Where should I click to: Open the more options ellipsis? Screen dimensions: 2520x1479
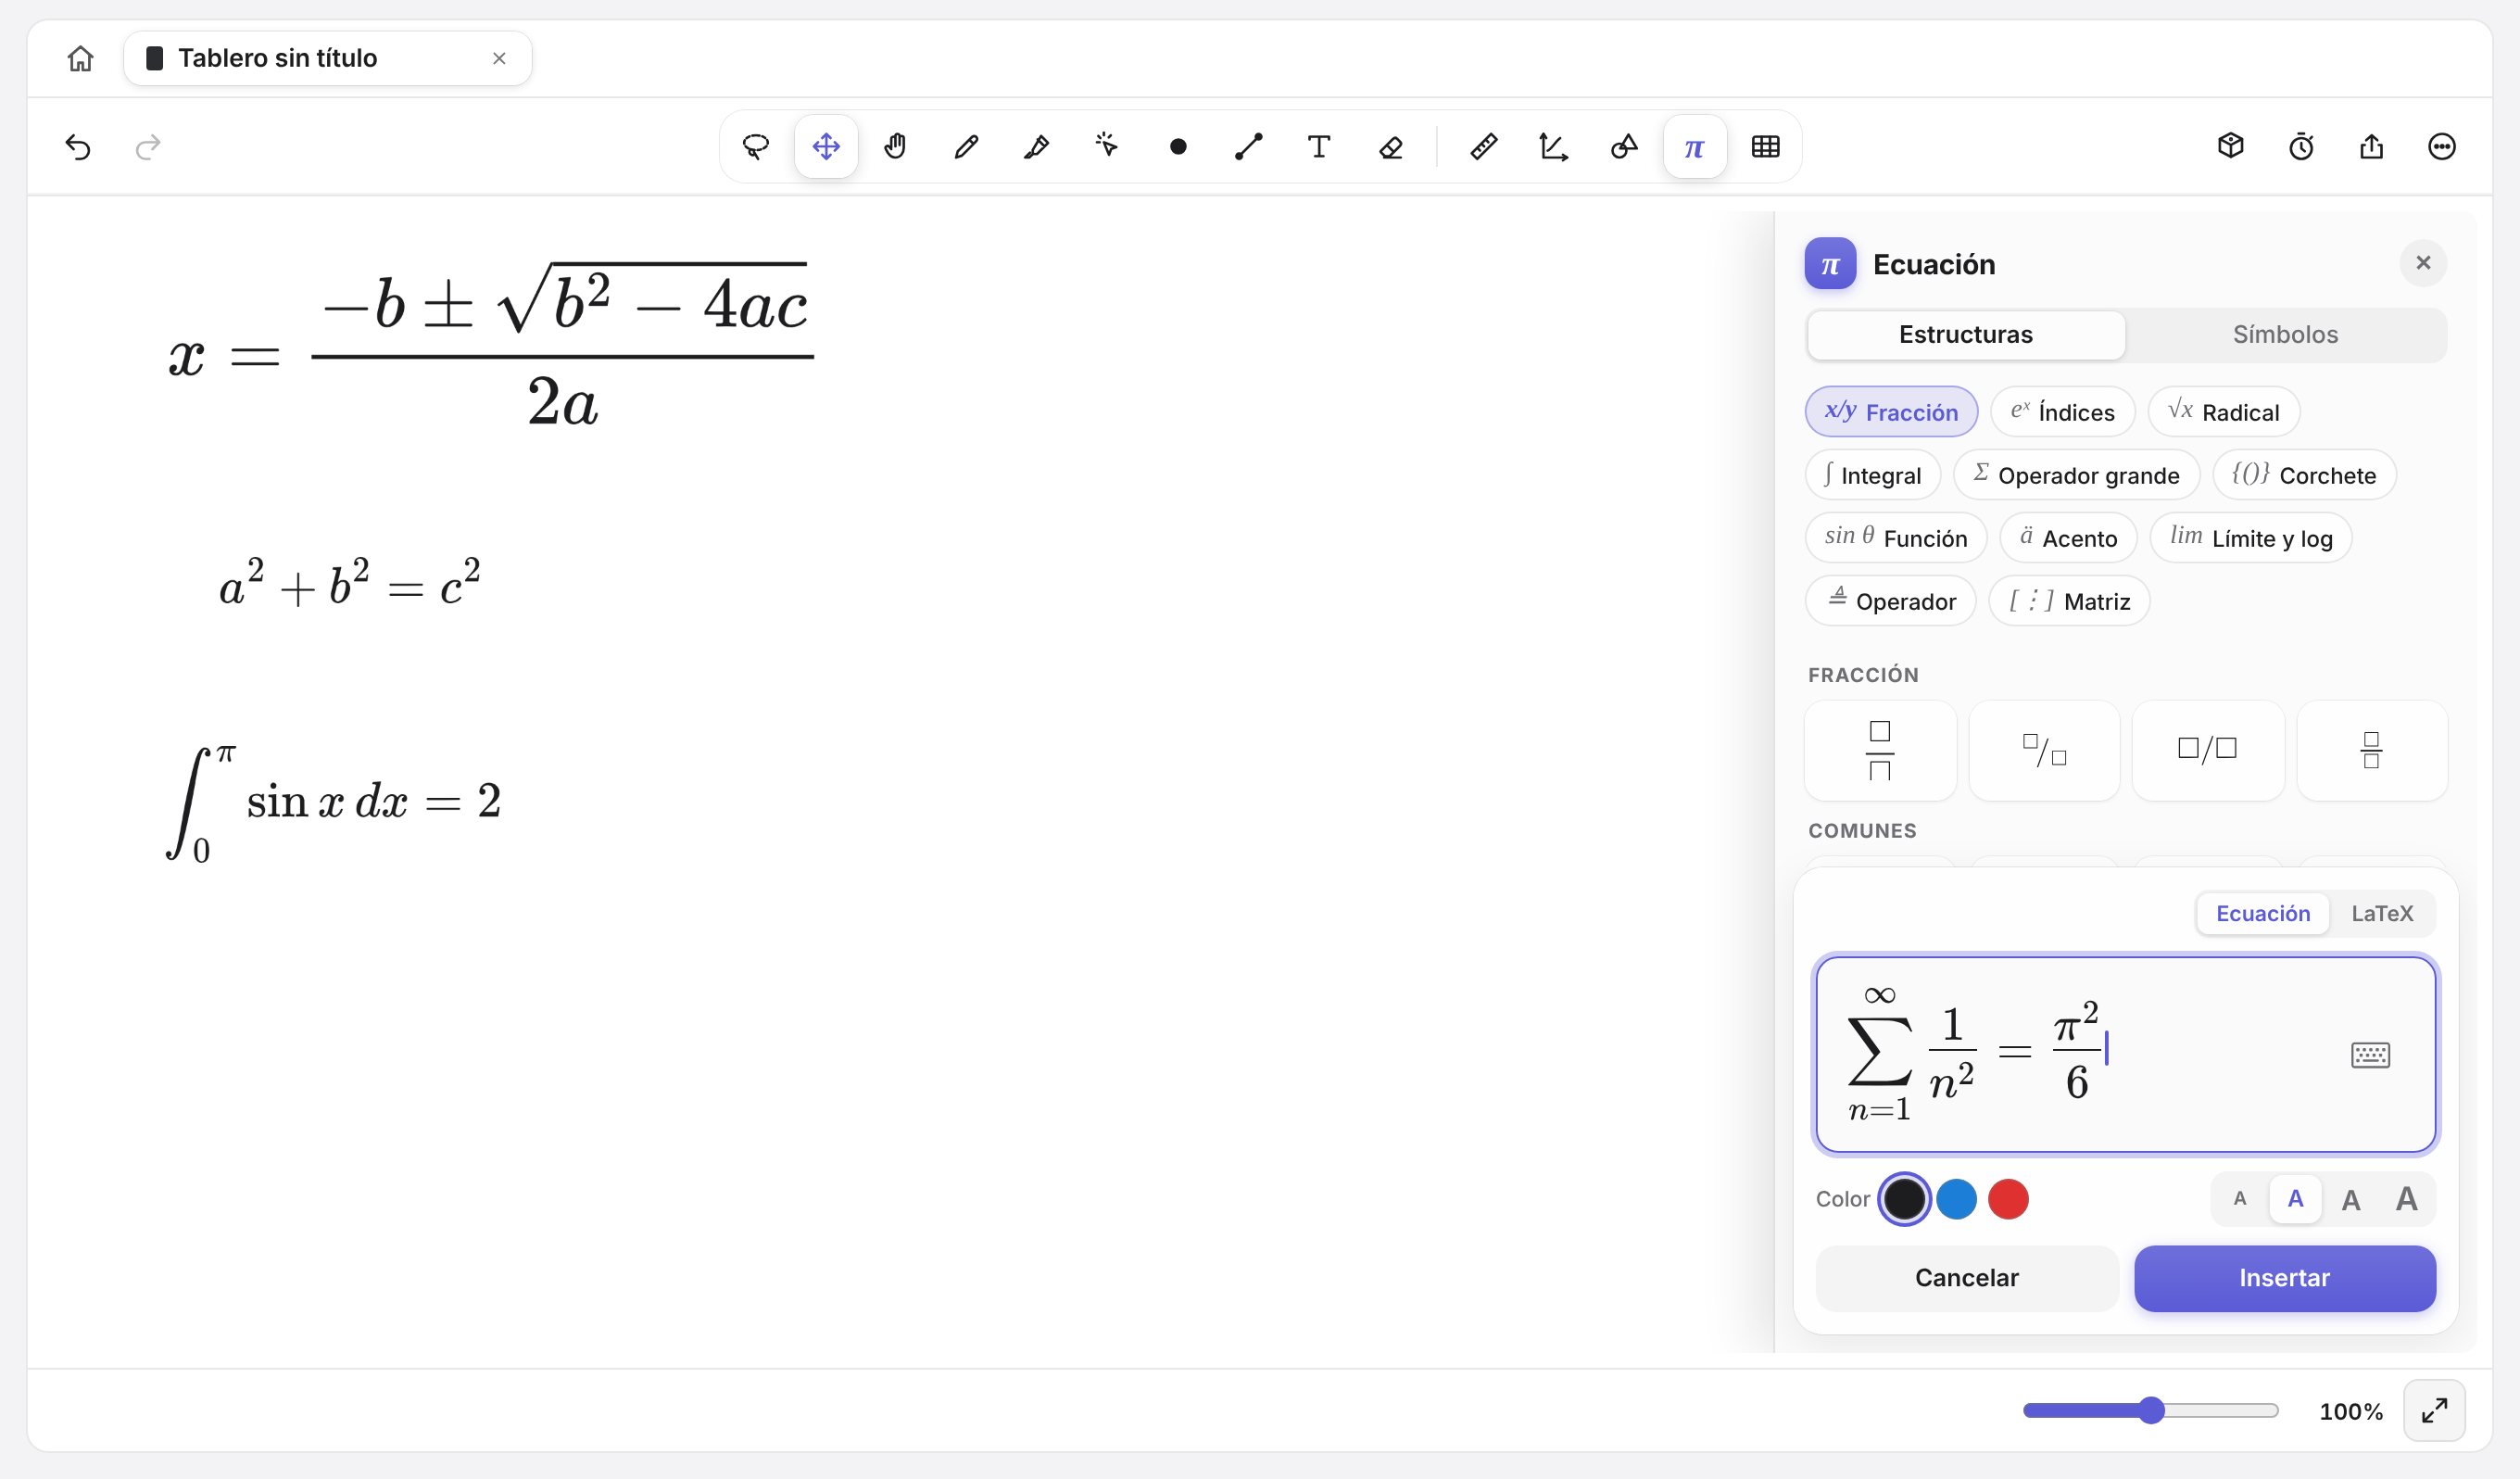point(2442,147)
